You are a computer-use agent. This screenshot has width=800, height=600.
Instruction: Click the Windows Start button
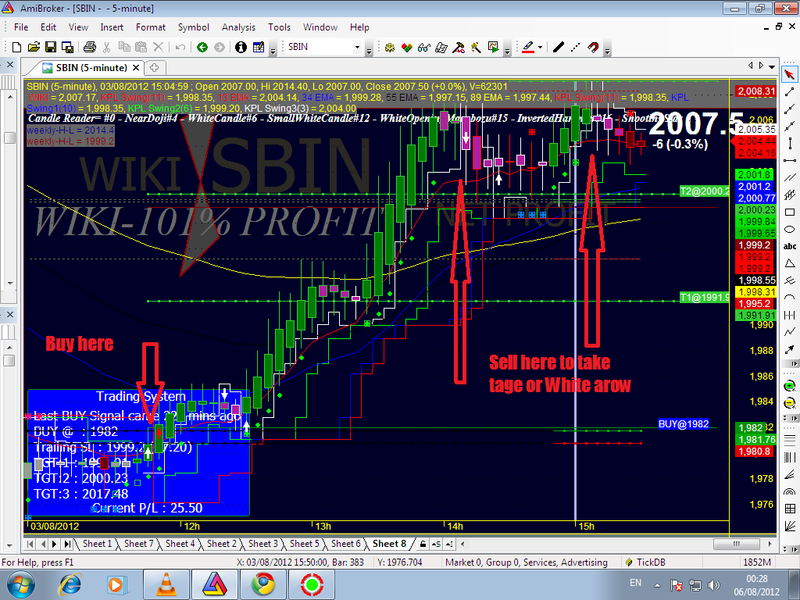pos(21,585)
